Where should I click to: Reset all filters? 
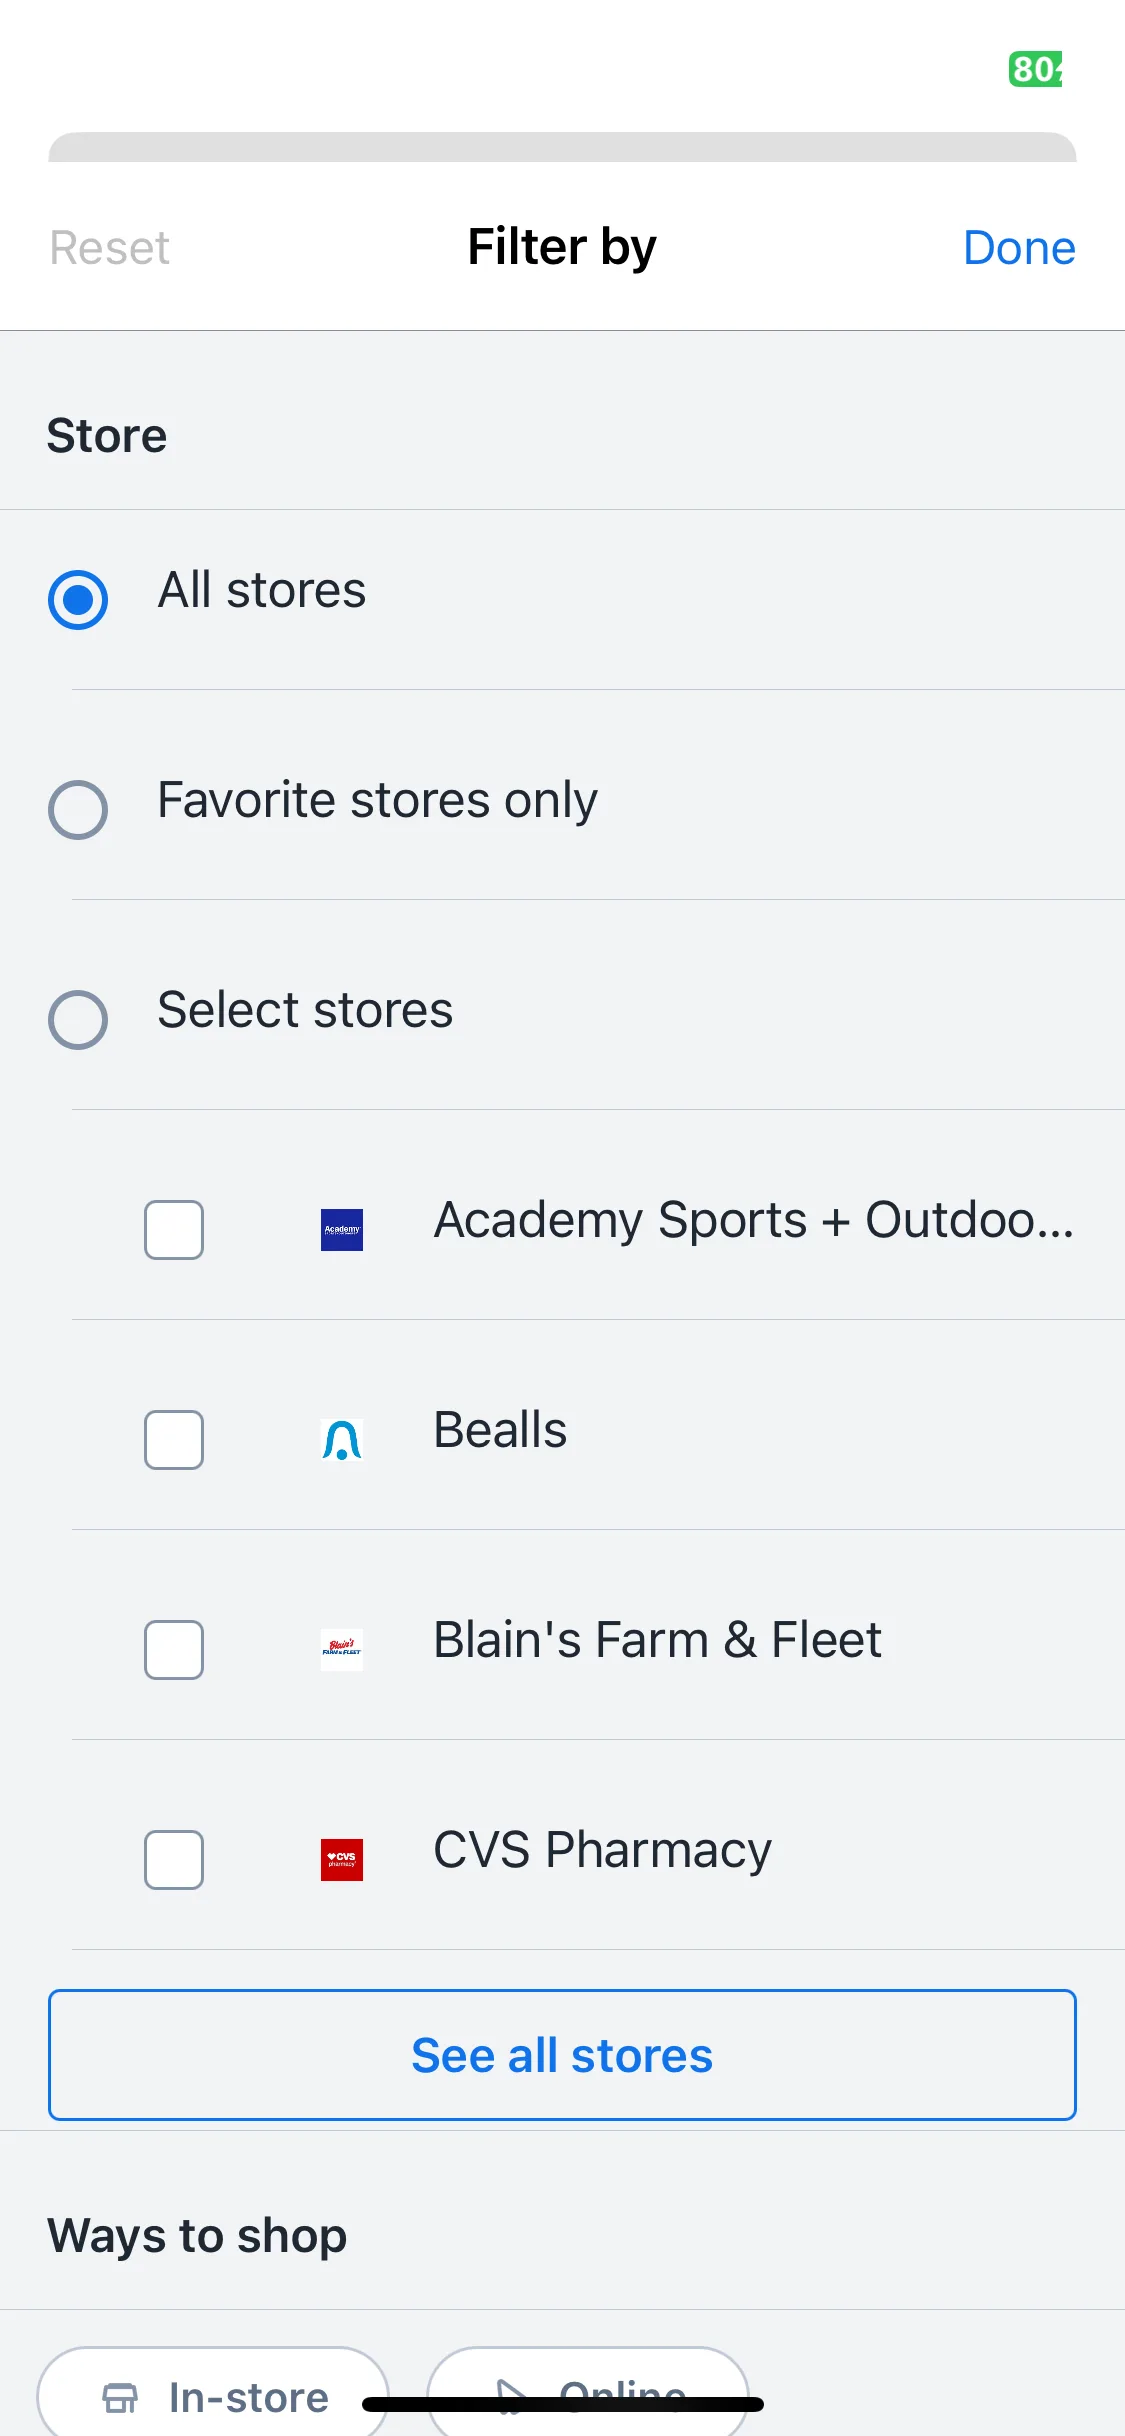click(x=110, y=247)
